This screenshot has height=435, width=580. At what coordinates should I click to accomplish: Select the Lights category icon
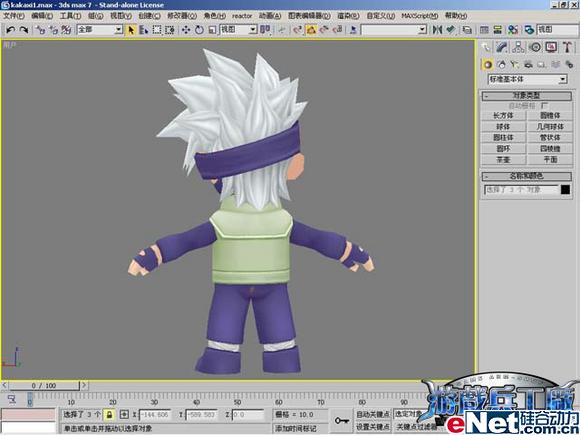click(515, 65)
